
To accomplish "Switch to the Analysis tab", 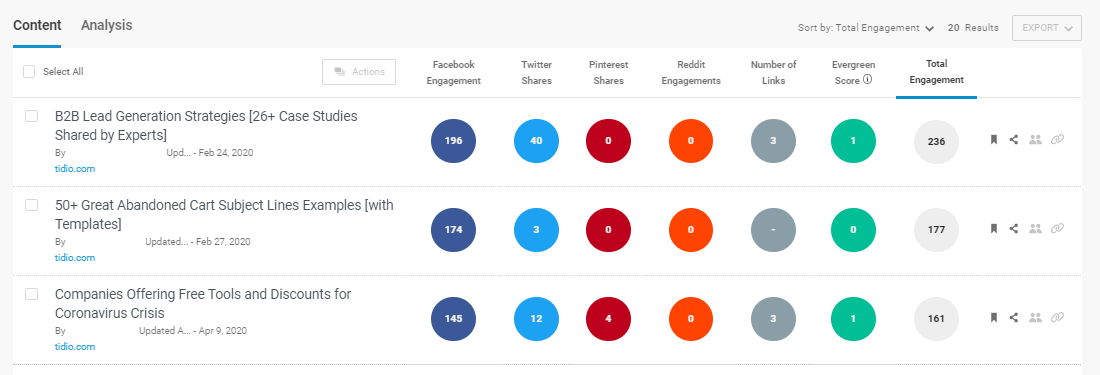I will (x=107, y=25).
